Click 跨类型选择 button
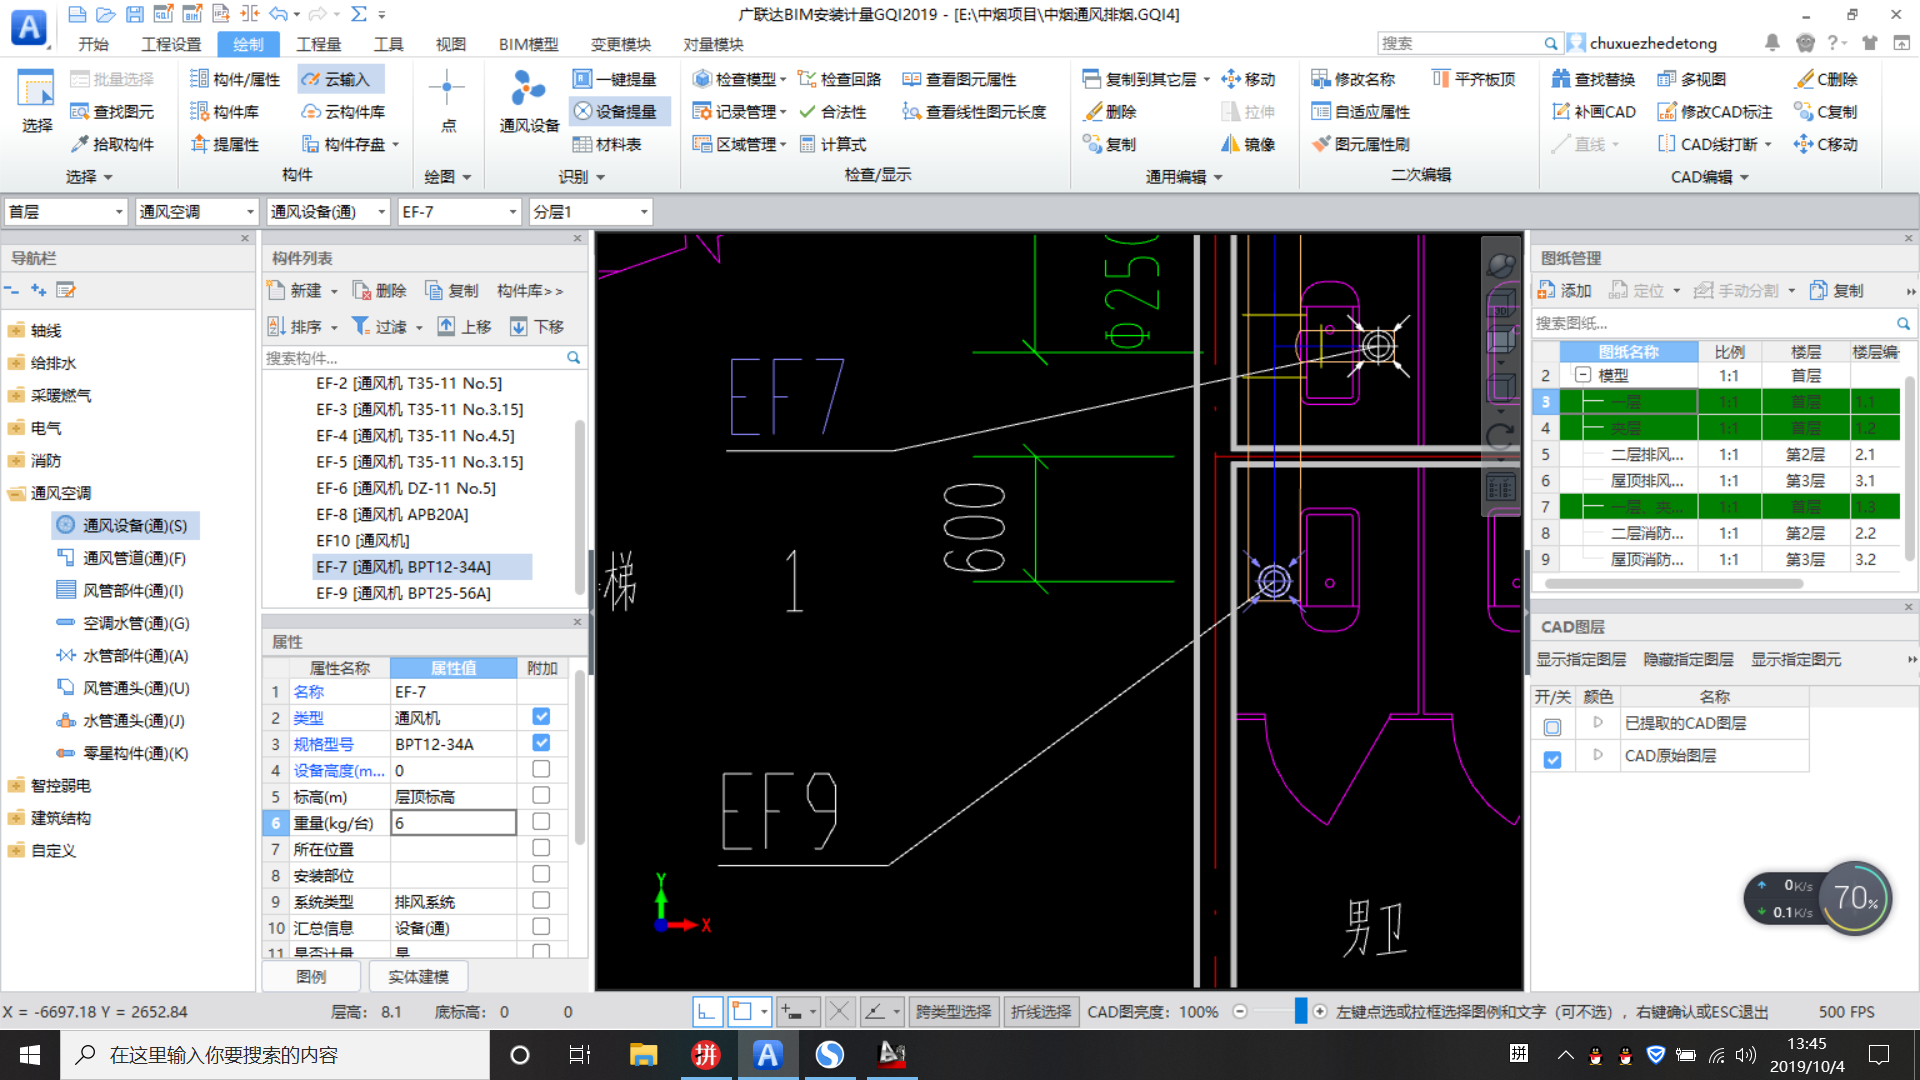Screen dimensions: 1920x1080 tap(953, 1012)
